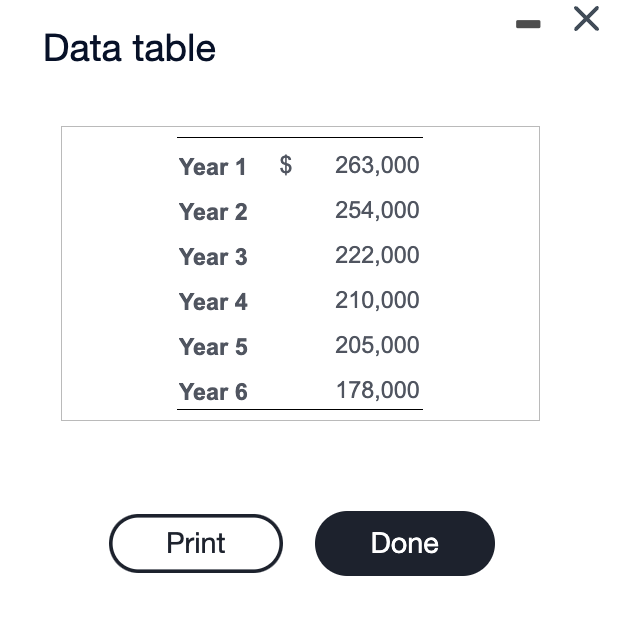Click the 178,000 value cell

[377, 390]
